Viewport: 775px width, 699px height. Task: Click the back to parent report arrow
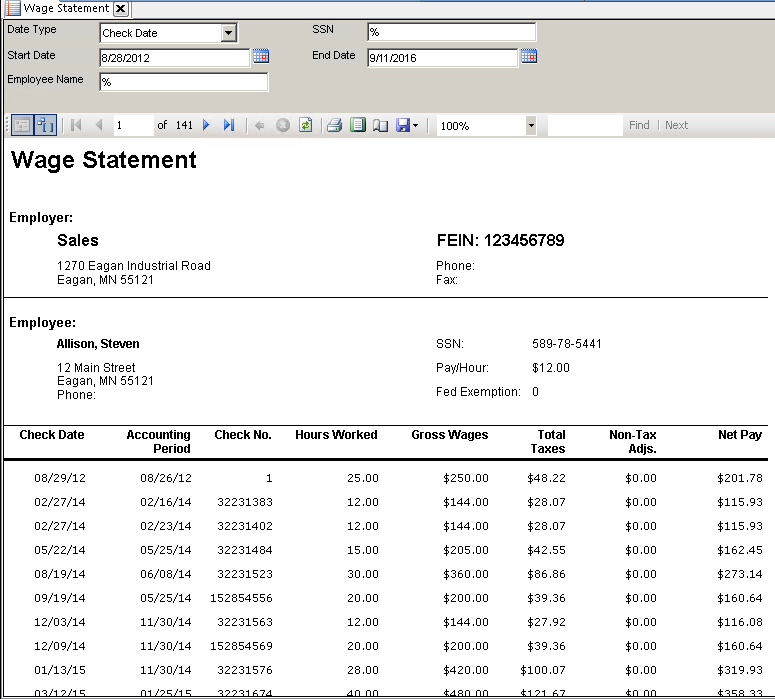259,126
